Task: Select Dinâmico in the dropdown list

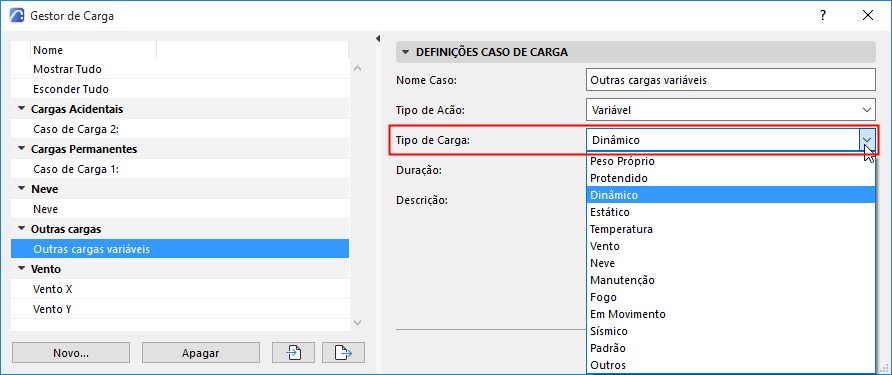Action: coord(730,195)
